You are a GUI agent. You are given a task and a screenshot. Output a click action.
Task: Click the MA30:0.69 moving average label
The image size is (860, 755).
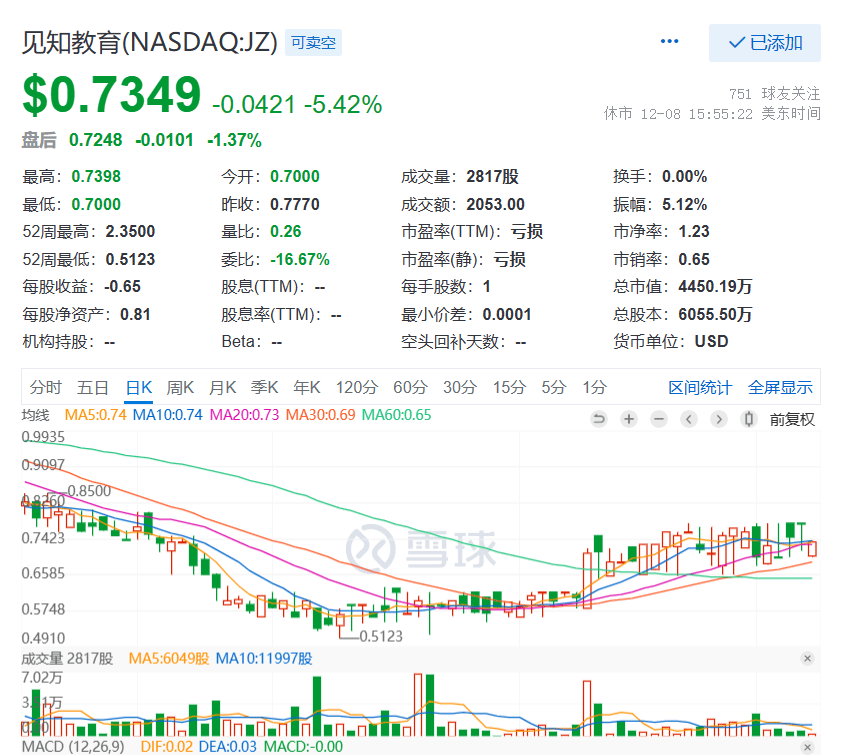(x=320, y=415)
